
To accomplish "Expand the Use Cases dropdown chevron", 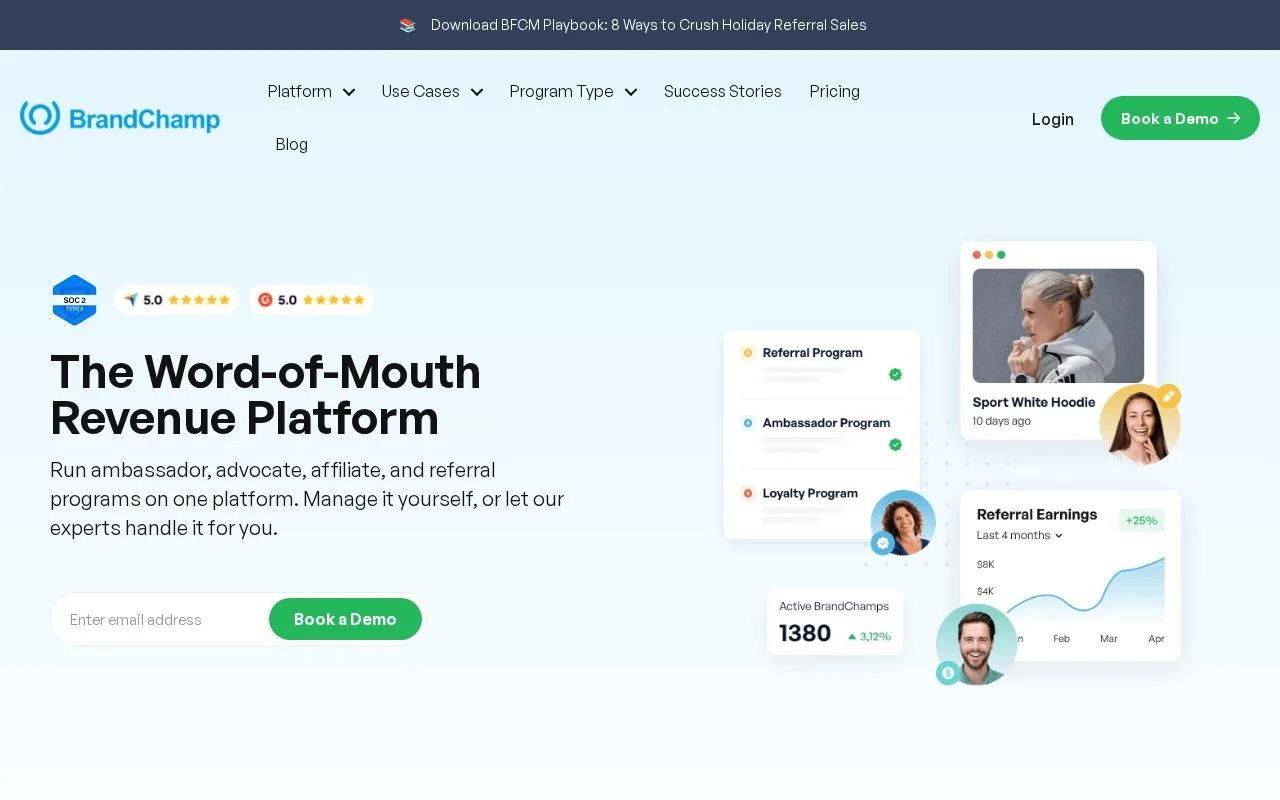I will (477, 92).
